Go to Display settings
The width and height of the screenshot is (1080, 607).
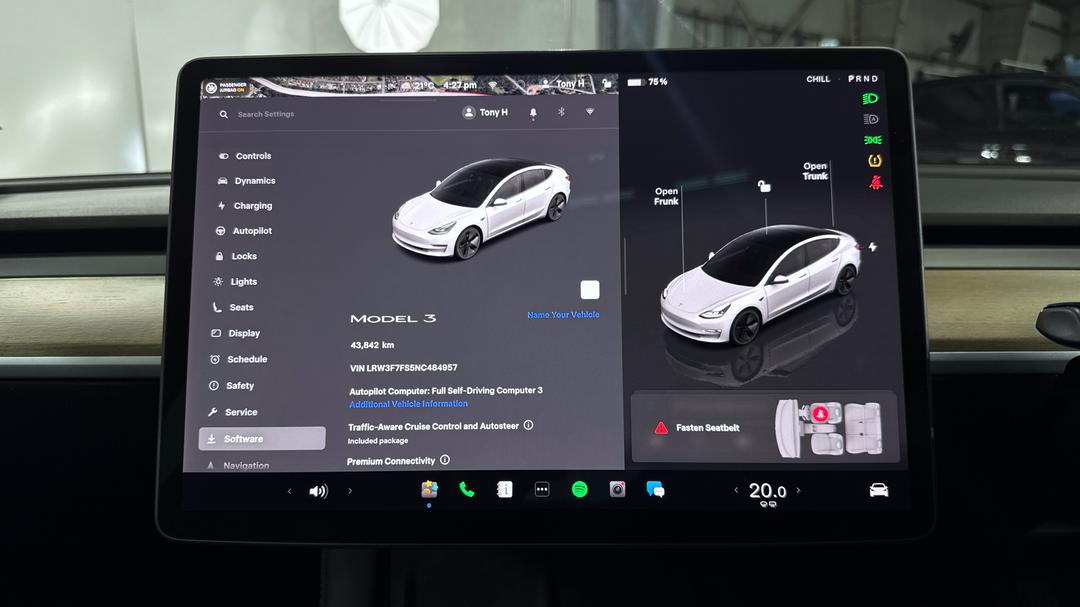[x=236, y=333]
